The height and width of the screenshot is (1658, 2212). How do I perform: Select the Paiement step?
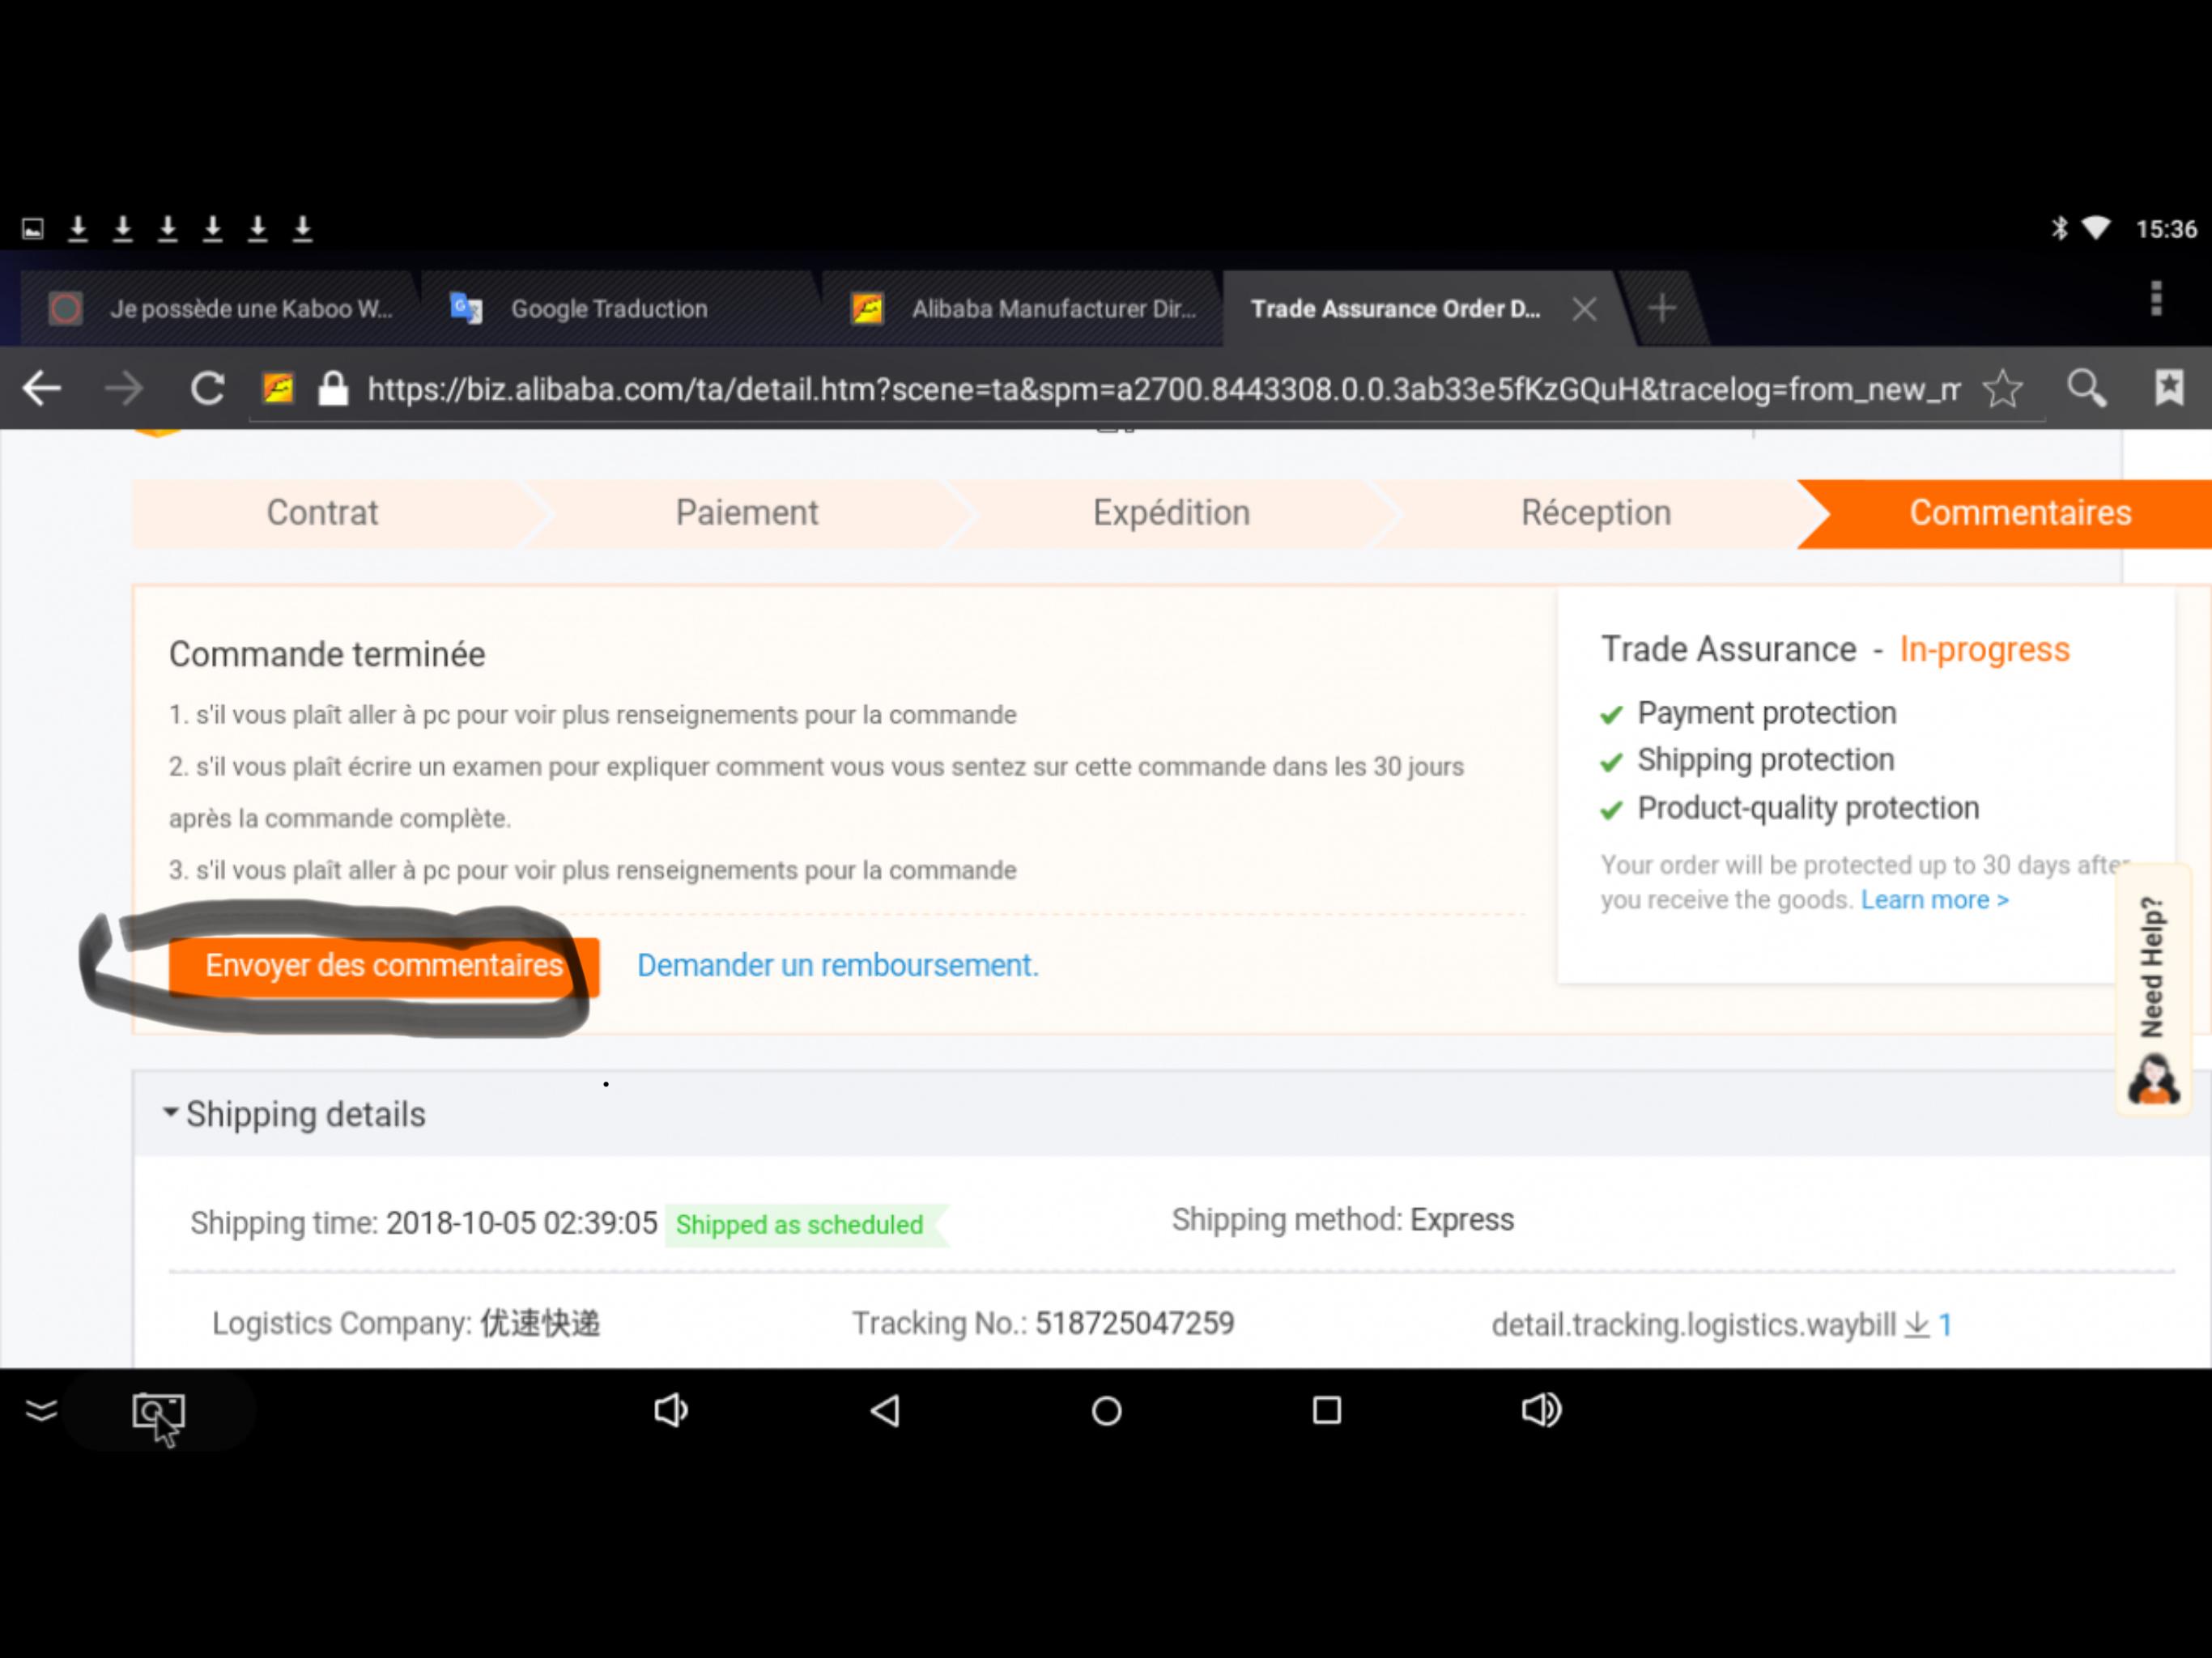pos(746,513)
